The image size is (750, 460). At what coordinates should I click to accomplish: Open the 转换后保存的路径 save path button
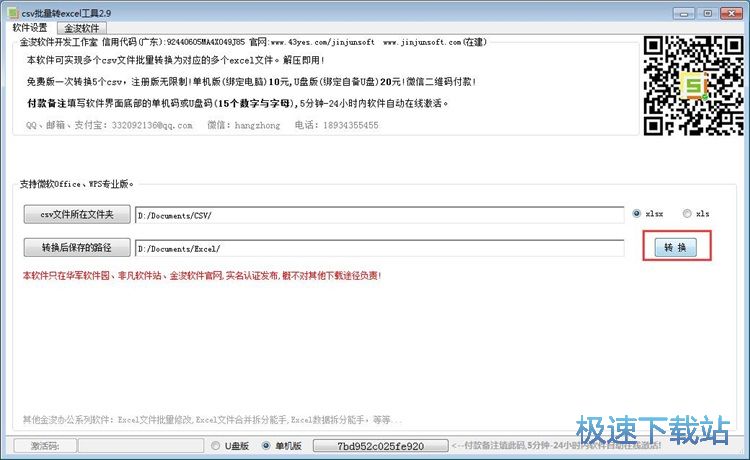pyautogui.click(x=77, y=247)
